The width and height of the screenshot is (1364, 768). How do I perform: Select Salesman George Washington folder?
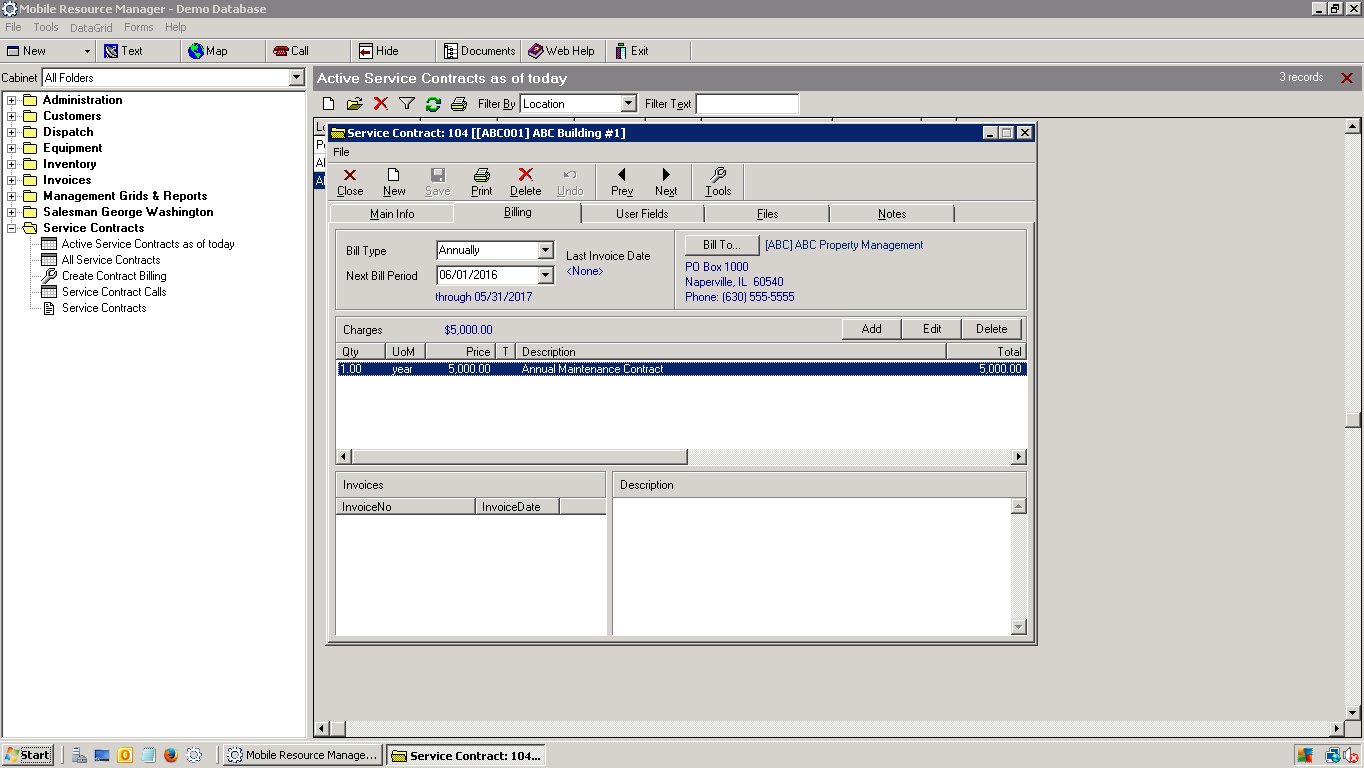click(128, 212)
